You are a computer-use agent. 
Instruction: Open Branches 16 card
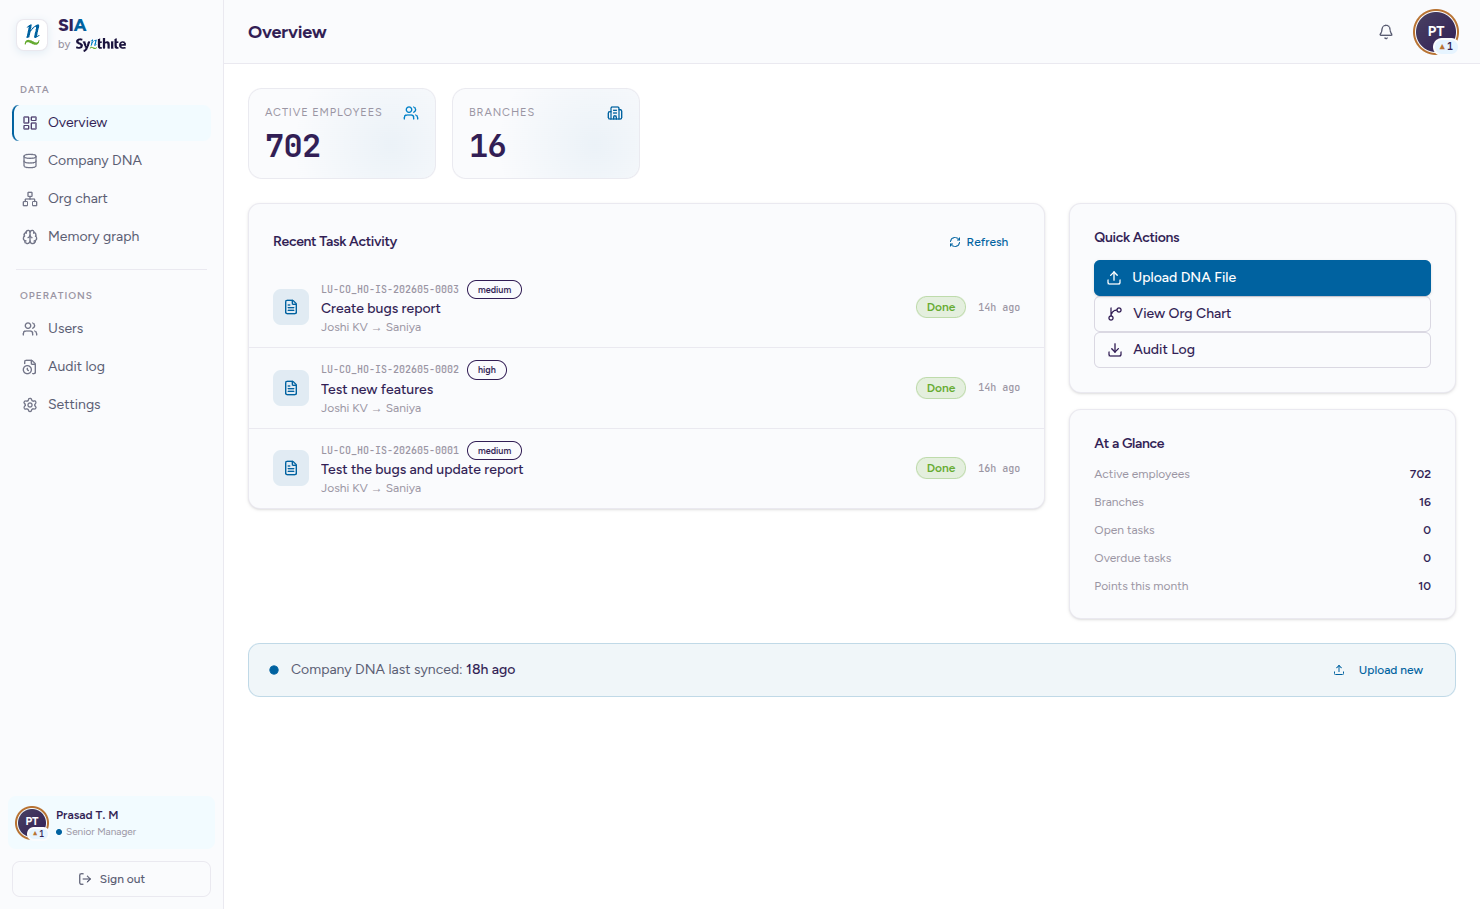click(x=546, y=134)
